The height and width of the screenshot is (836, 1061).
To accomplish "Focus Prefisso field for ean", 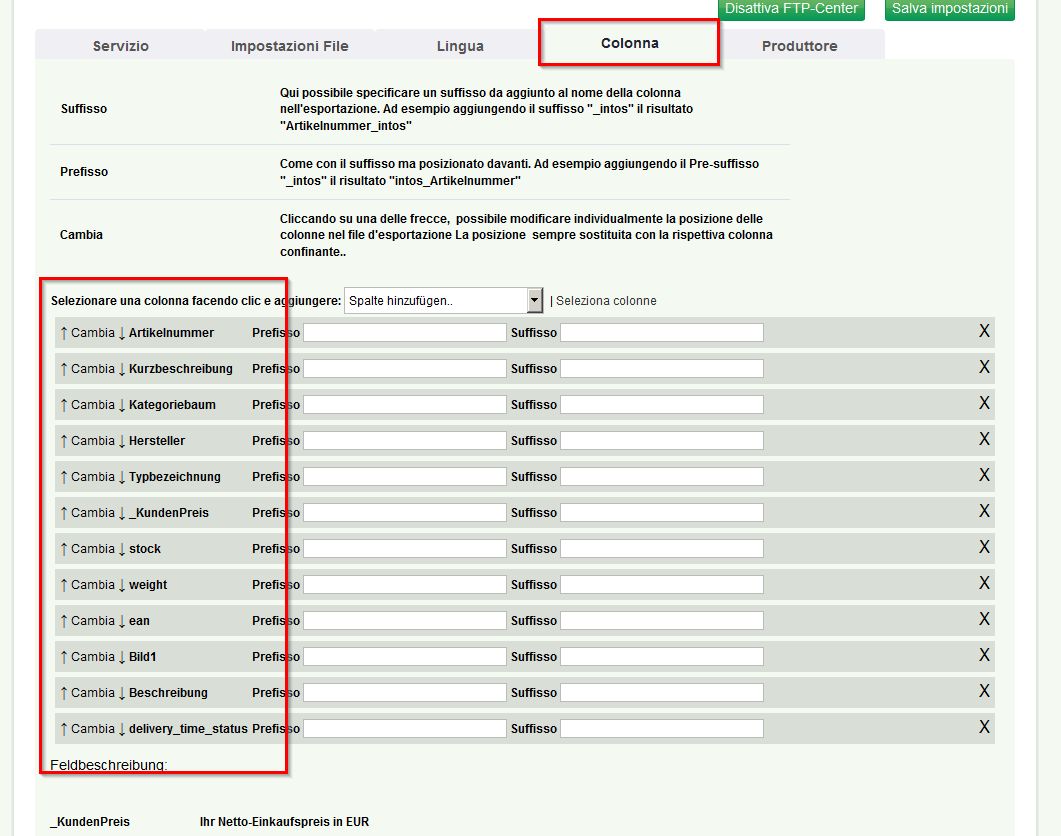I will point(405,621).
